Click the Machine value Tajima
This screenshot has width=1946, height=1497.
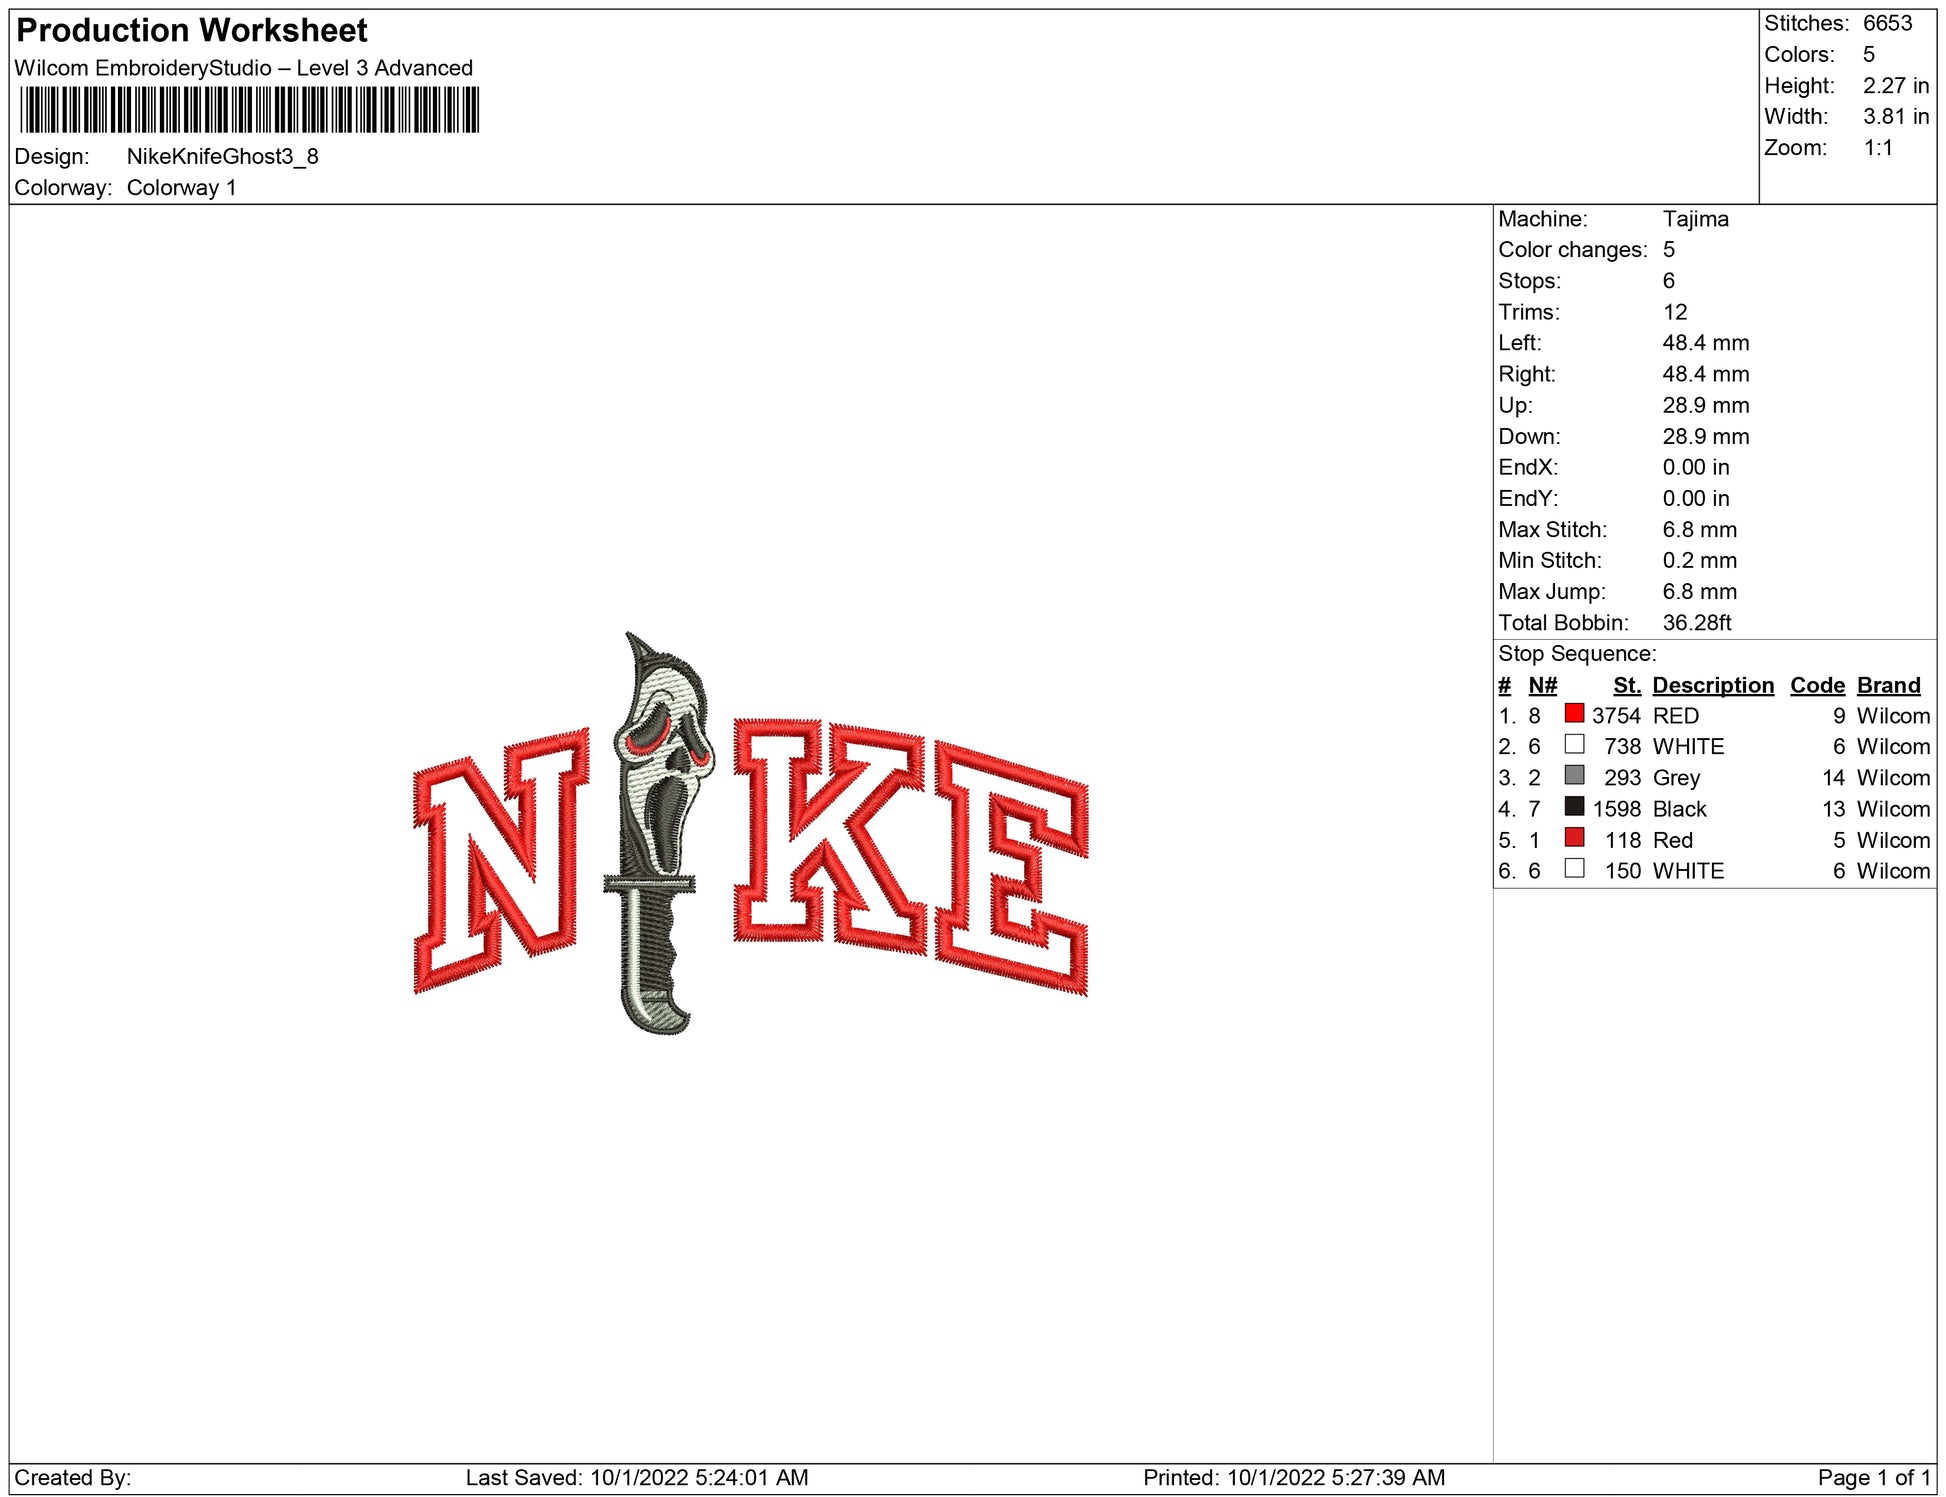pyautogui.click(x=1695, y=219)
